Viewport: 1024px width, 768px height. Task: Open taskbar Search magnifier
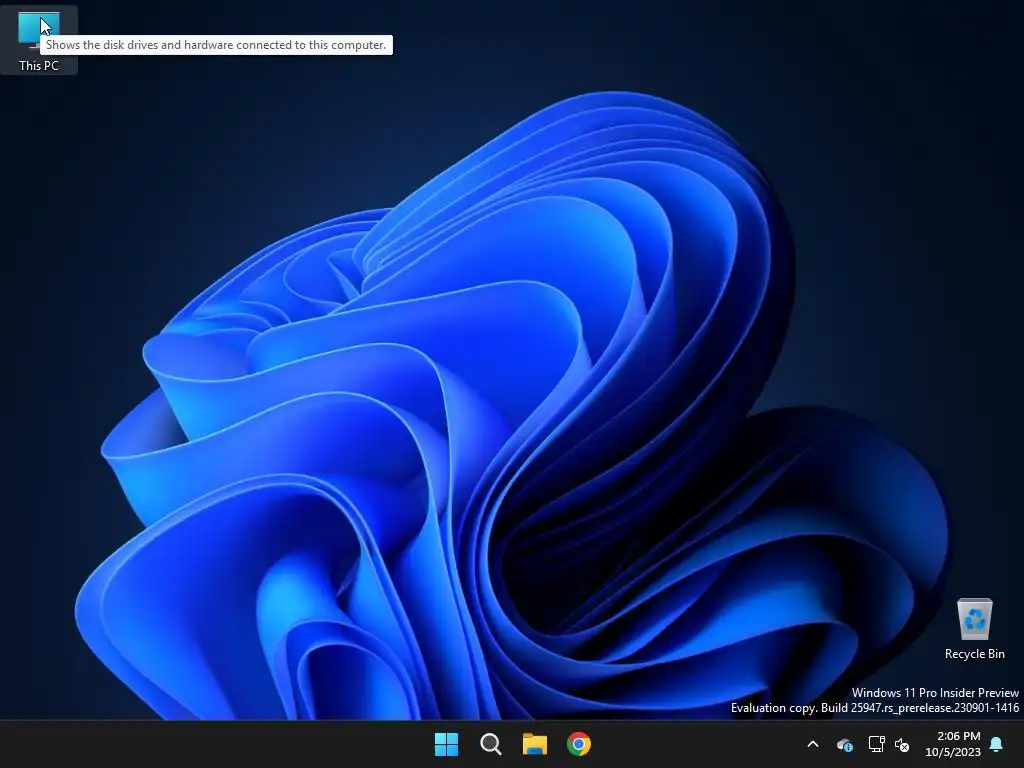click(x=490, y=744)
